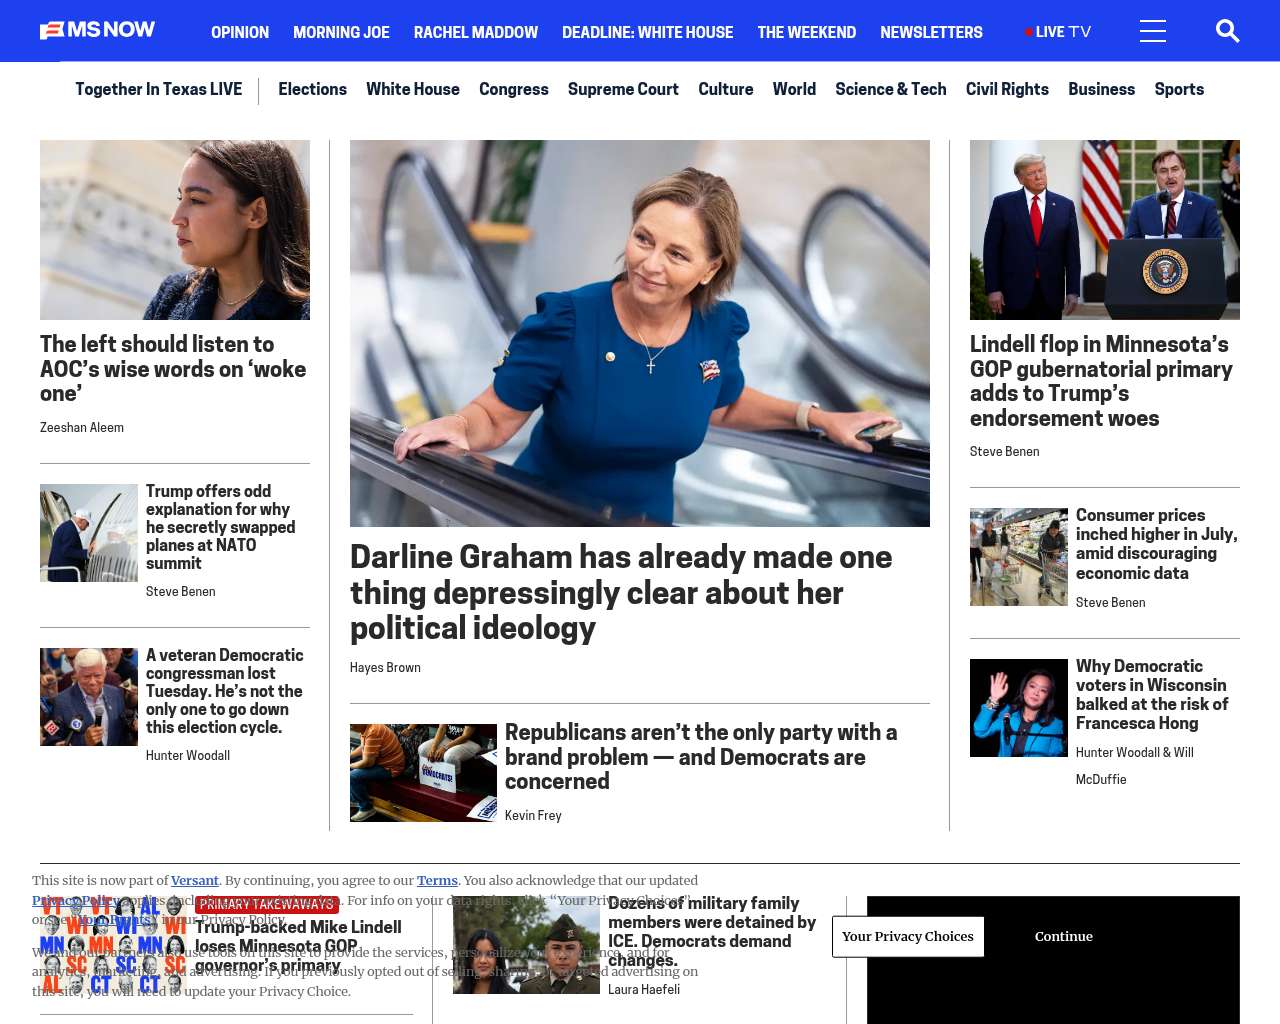Viewport: 1280px width, 1024px height.
Task: Follow the Versant link in privacy notice
Action: click(195, 880)
